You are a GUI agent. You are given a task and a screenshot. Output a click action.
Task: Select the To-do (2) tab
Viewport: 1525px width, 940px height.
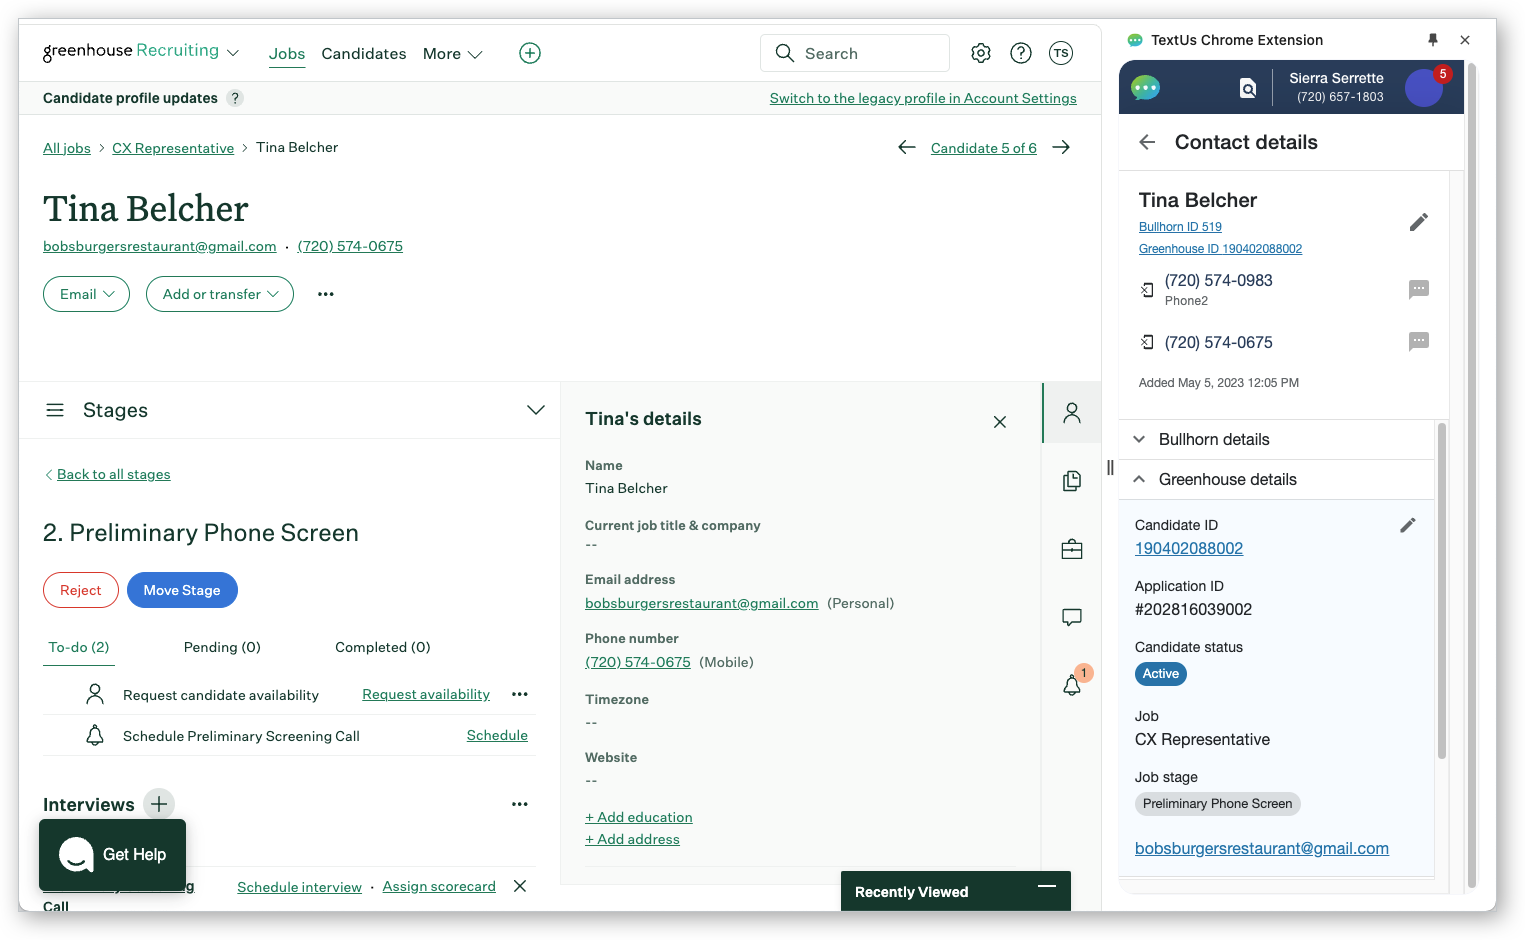79,647
